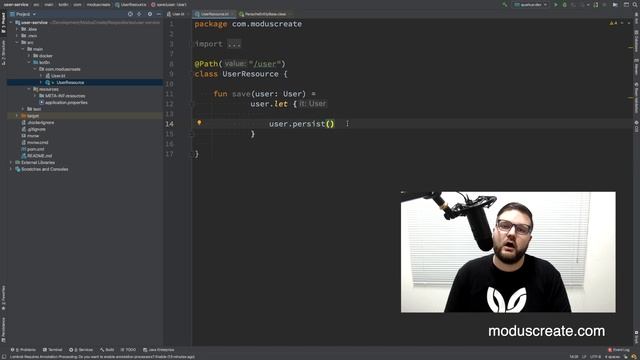Open the Services tab at bottom
The width and height of the screenshot is (640, 360).
coord(81,350)
